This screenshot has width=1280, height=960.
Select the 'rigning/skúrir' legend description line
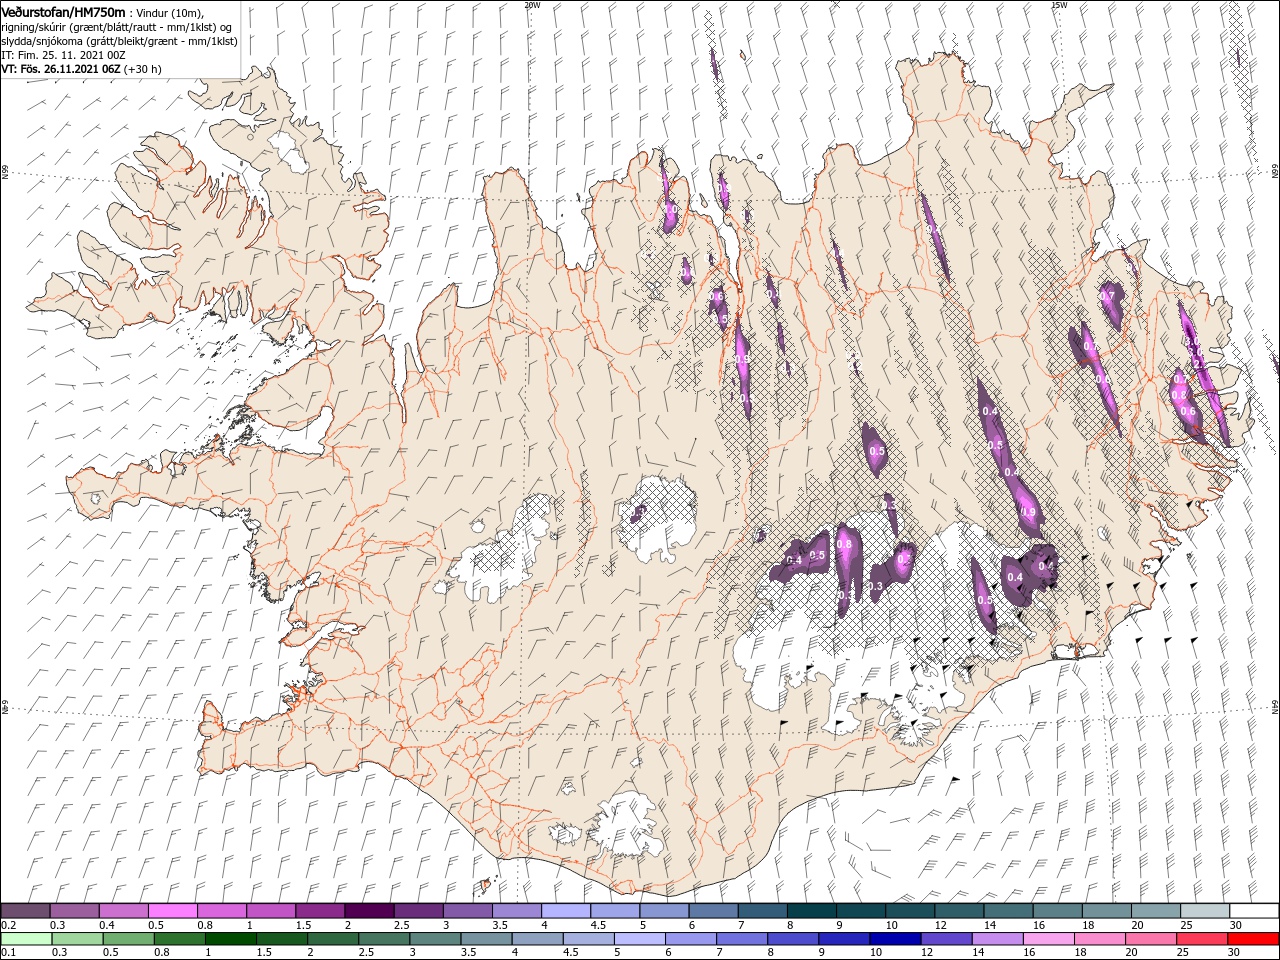click(x=116, y=27)
